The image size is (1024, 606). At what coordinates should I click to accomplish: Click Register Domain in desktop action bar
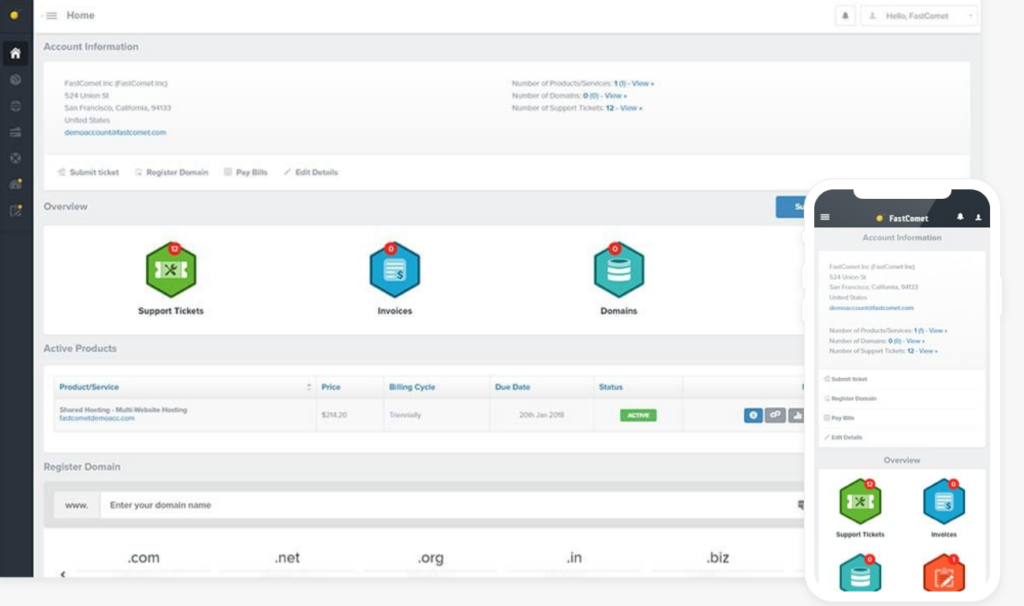pos(171,172)
